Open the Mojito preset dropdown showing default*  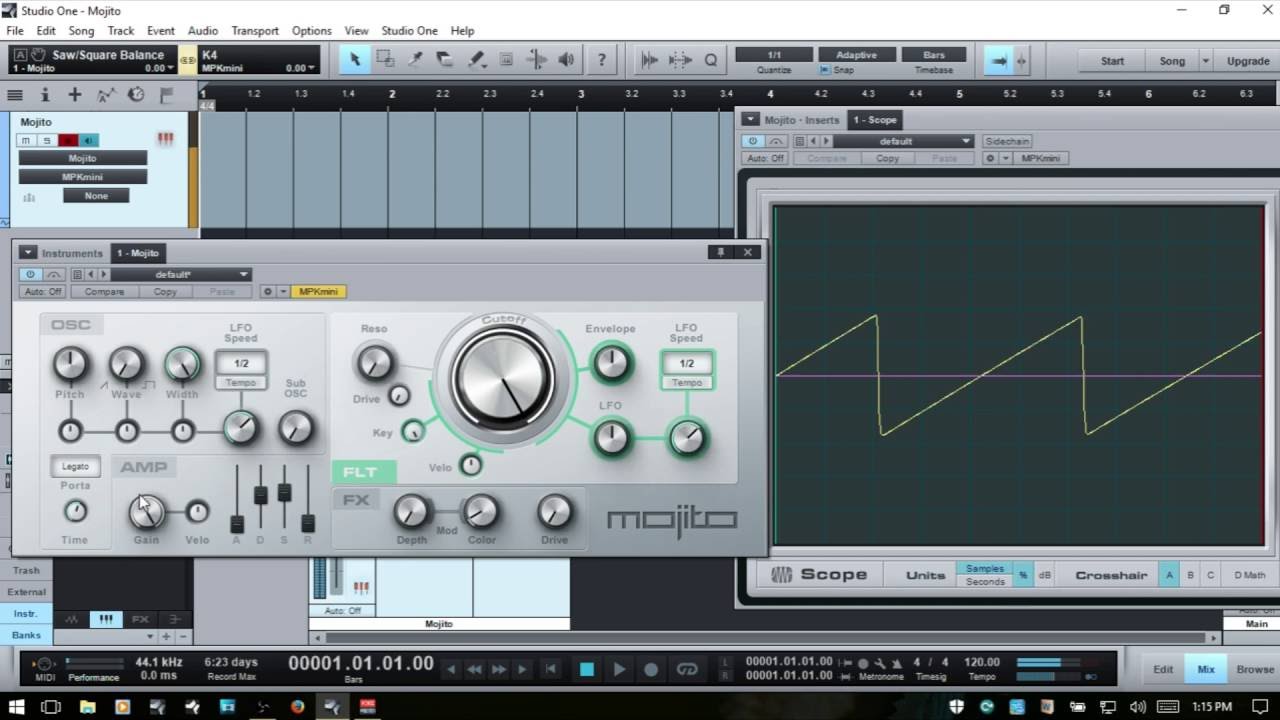tap(180, 274)
